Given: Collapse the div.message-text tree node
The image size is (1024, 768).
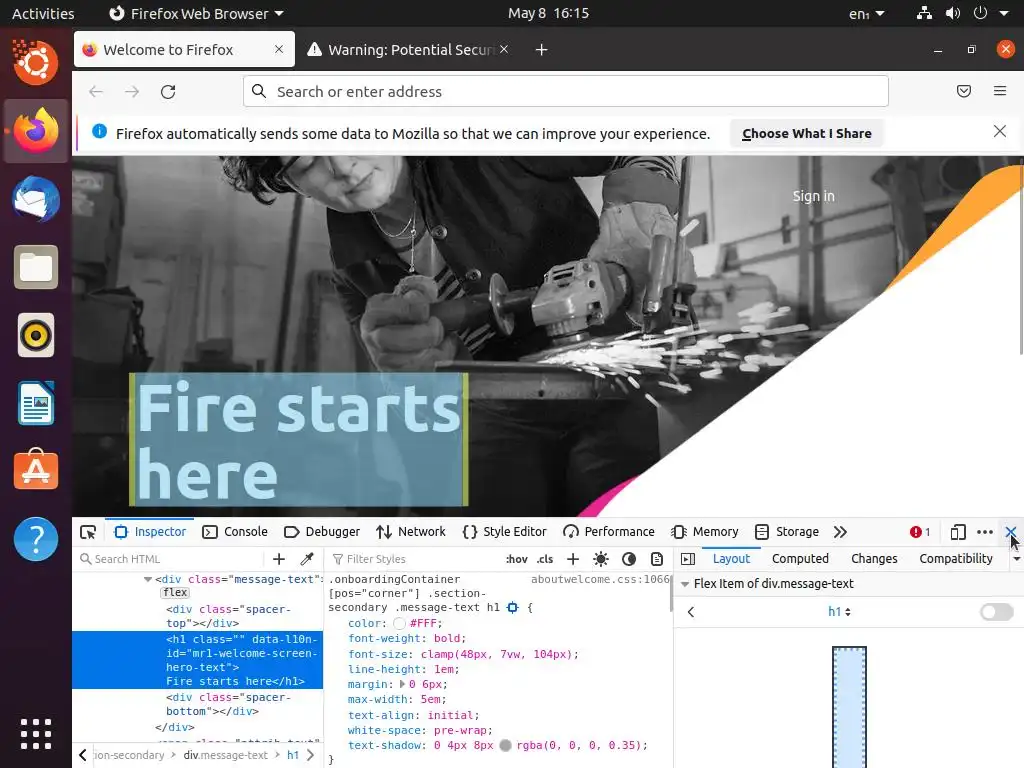Looking at the screenshot, I should pyautogui.click(x=148, y=579).
